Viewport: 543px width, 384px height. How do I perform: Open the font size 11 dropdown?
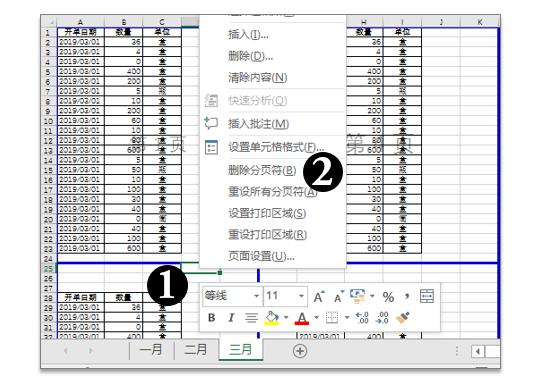pyautogui.click(x=301, y=296)
